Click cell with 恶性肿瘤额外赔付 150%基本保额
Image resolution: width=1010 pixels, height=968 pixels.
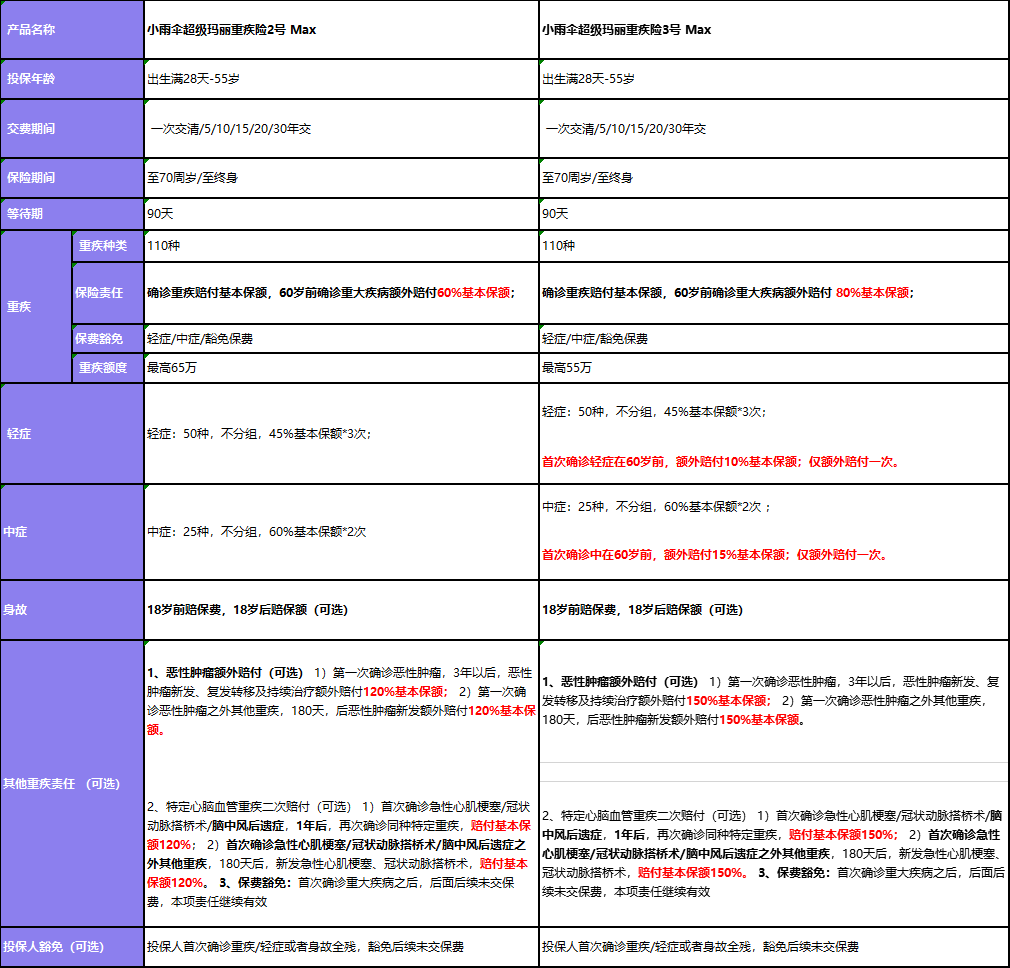tap(774, 701)
